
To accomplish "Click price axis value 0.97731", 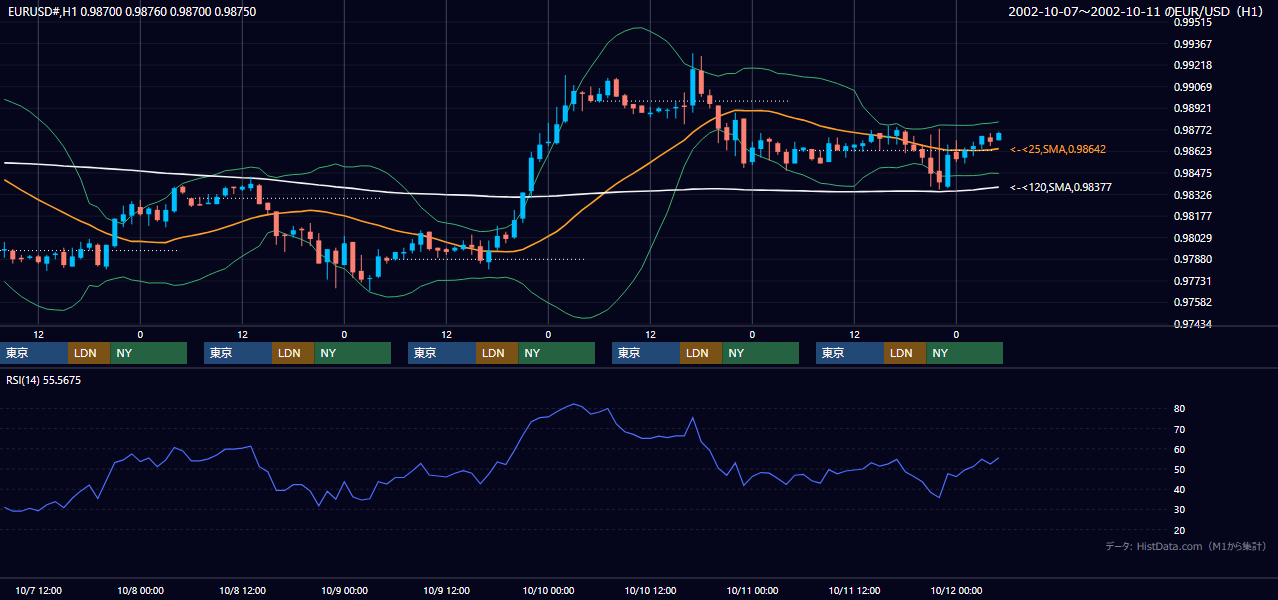I will click(1193, 281).
